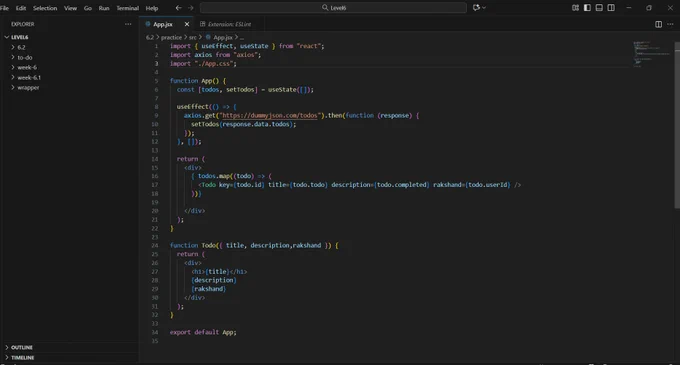Click the {rakshand} expression on line 29
Viewport: 680px width, 365px height.
point(209,289)
